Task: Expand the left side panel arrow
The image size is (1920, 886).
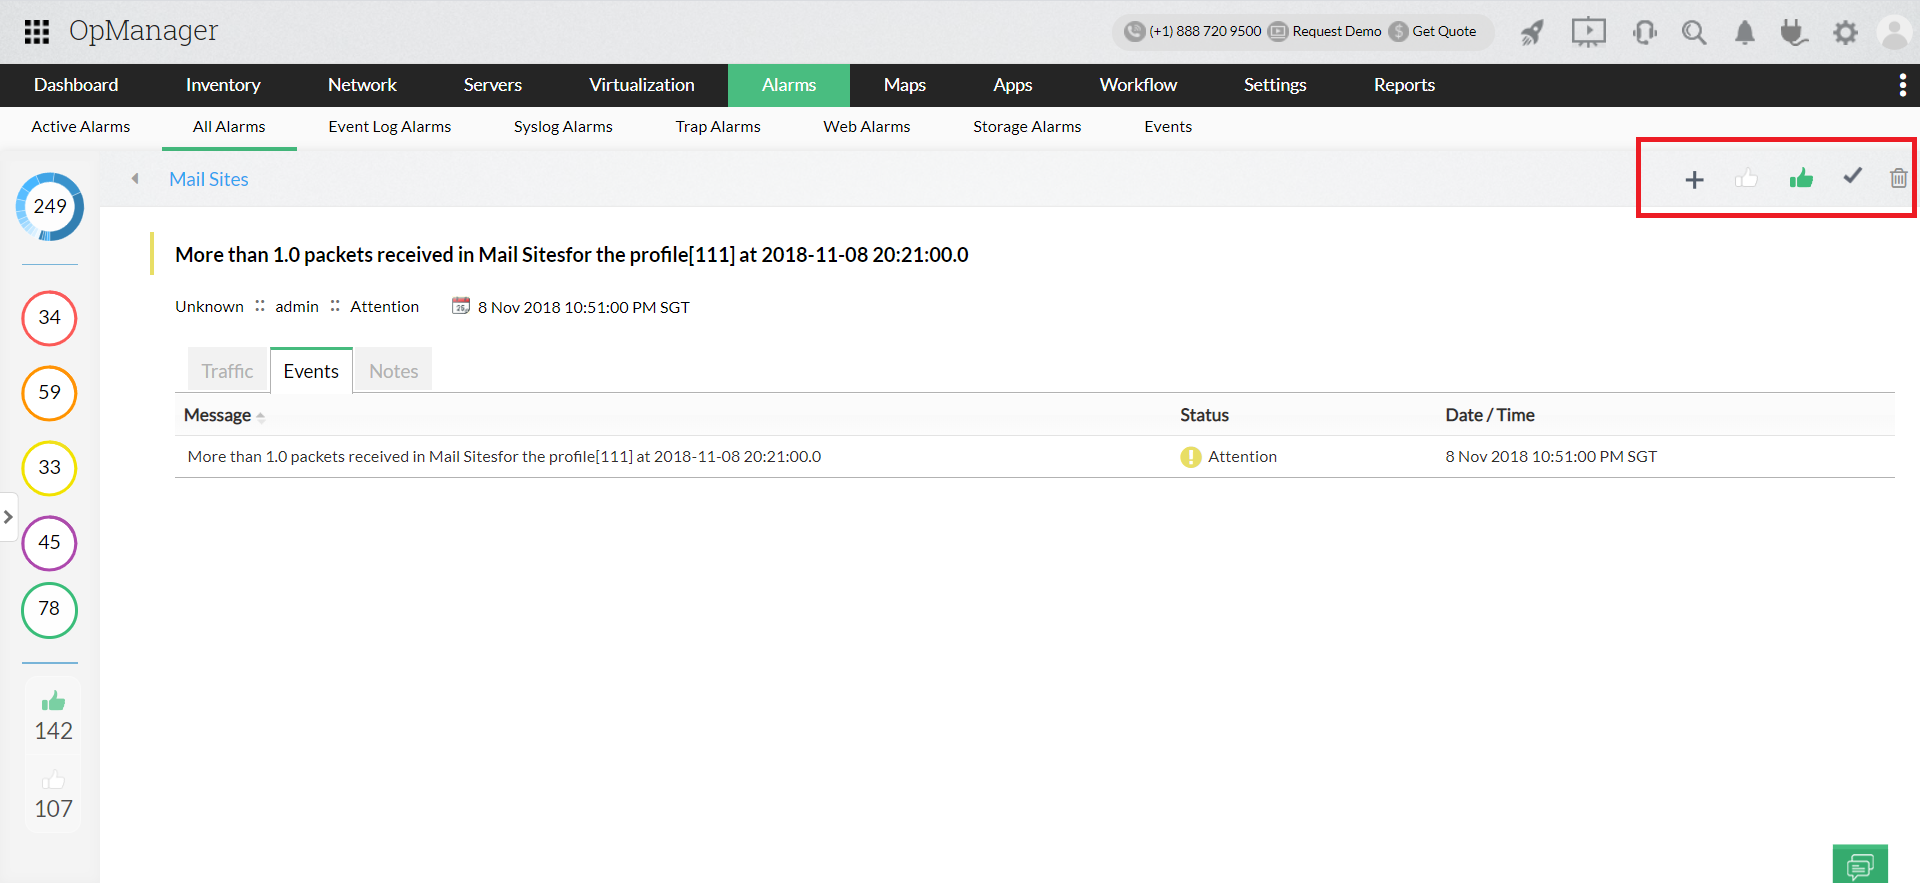Action: coord(8,517)
